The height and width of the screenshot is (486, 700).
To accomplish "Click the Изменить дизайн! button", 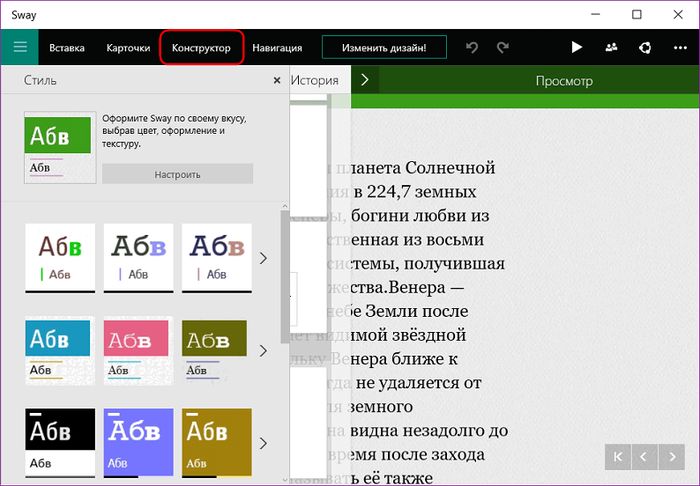I will [384, 47].
